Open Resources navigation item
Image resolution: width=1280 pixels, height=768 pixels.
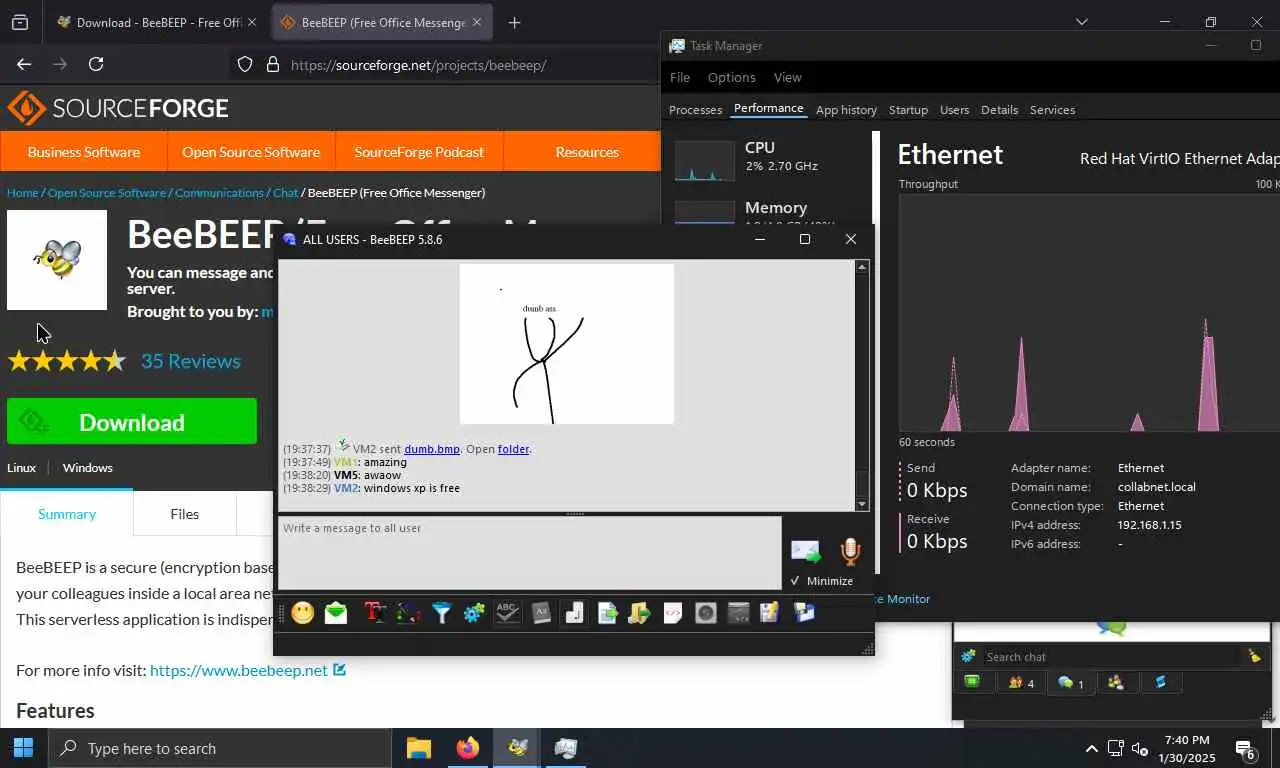tap(587, 152)
